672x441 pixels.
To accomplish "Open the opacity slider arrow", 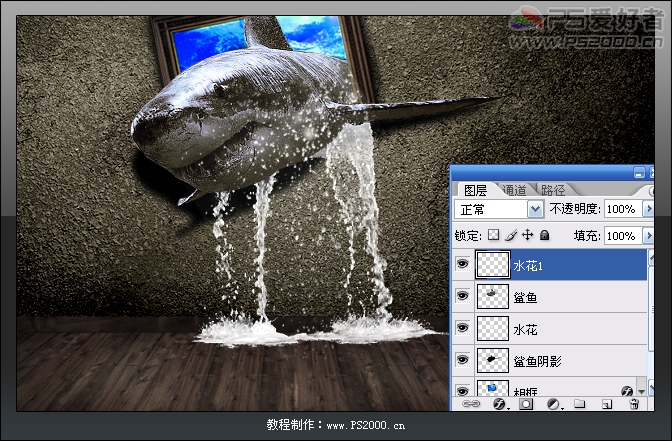I will [x=648, y=209].
